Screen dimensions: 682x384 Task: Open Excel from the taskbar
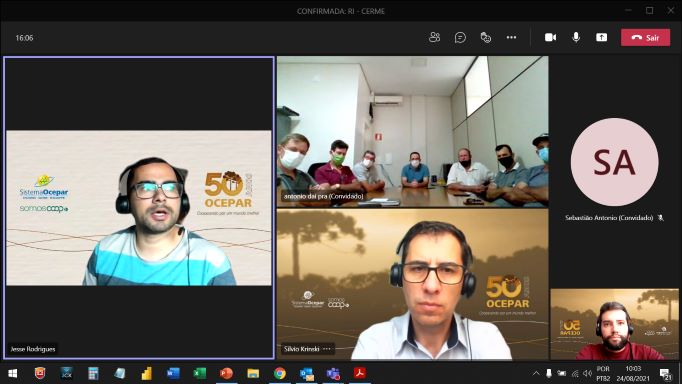pos(200,373)
